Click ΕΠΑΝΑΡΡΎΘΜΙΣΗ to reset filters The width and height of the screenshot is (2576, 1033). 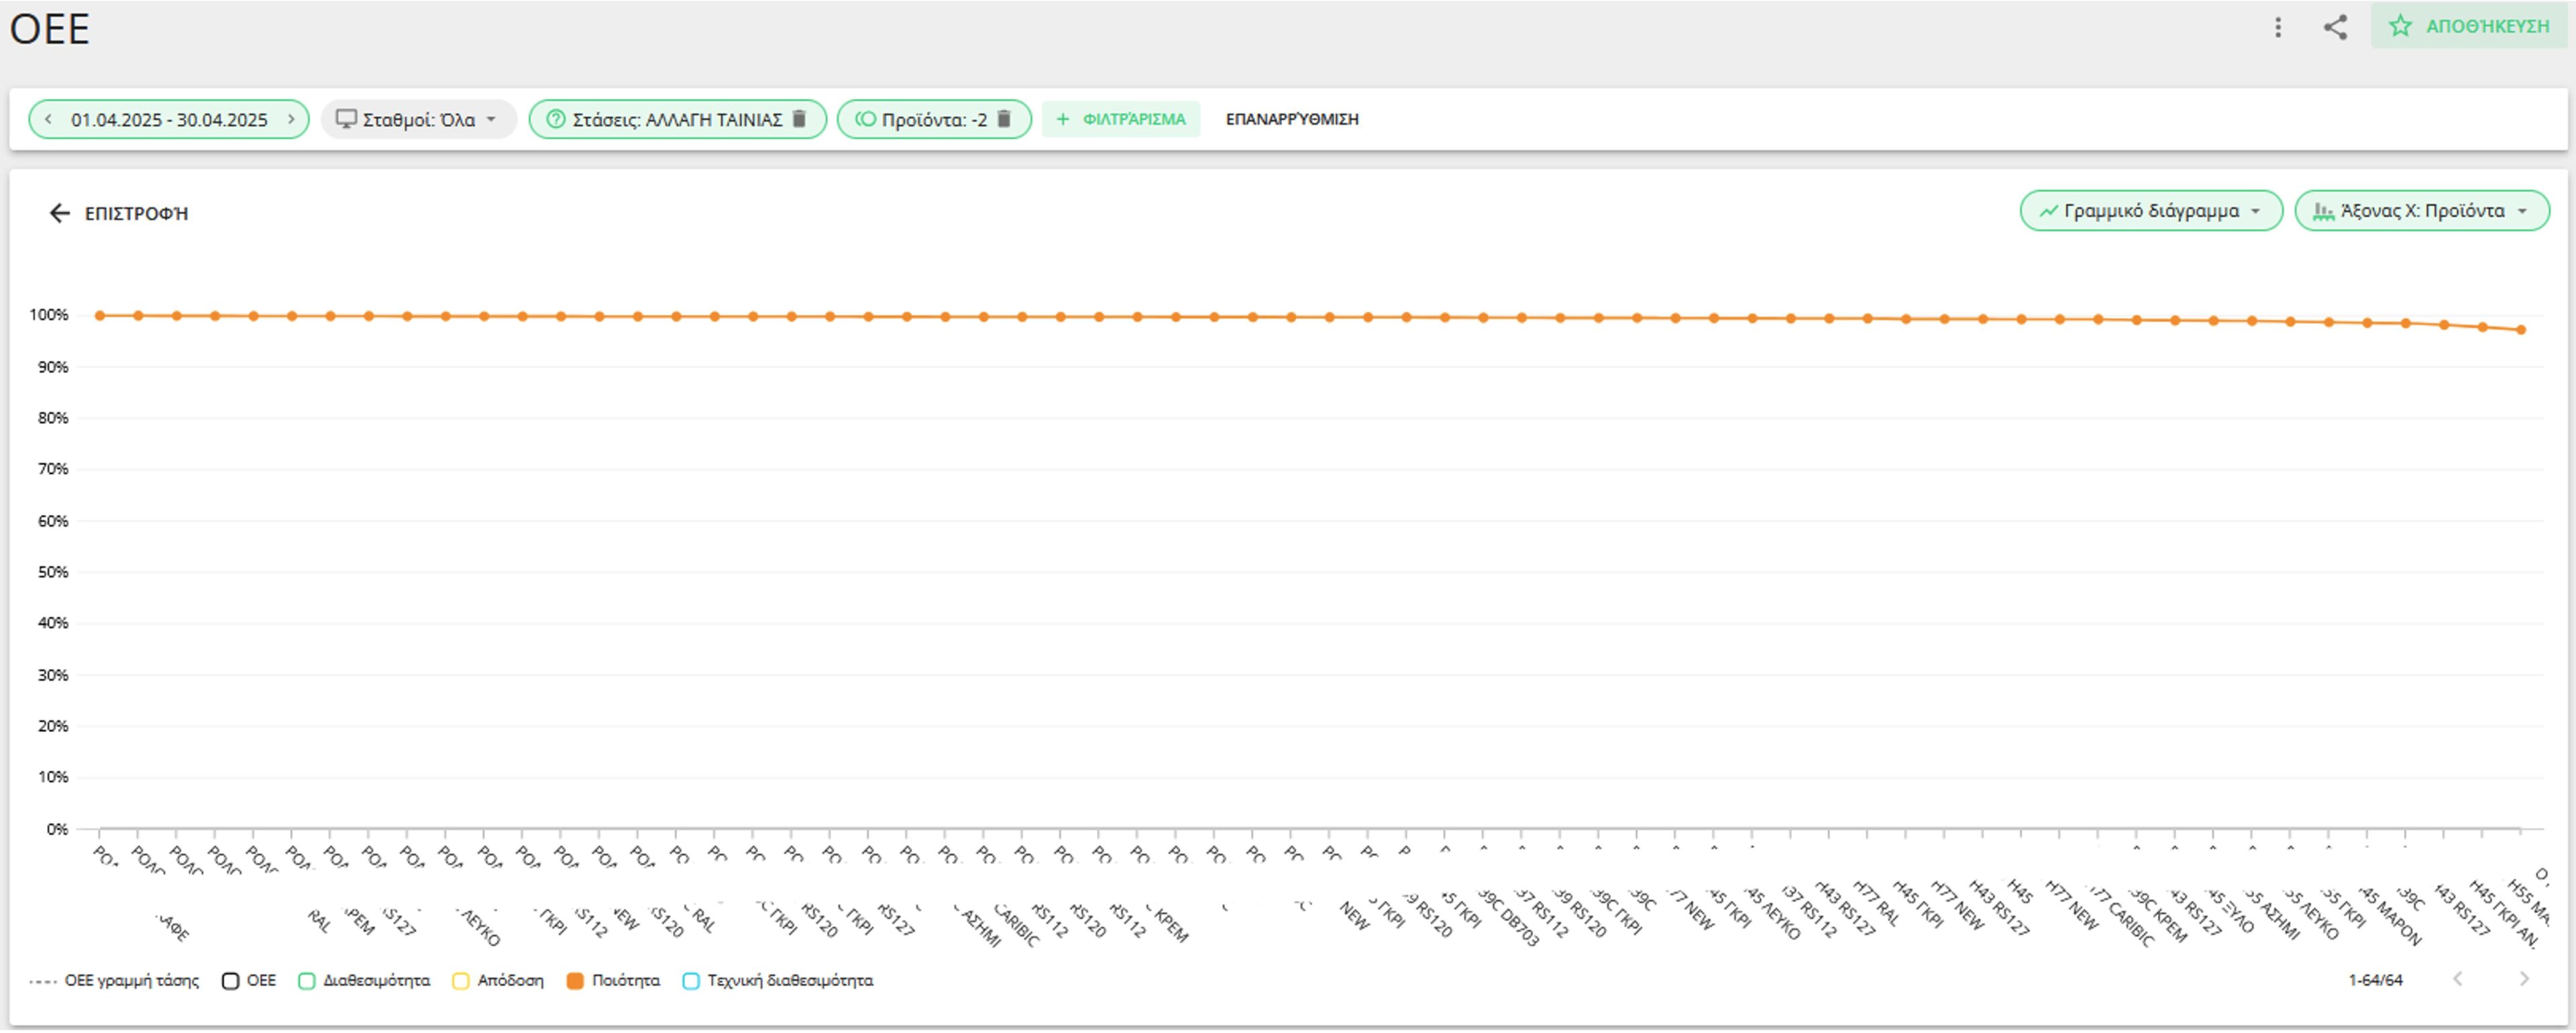coord(1293,119)
